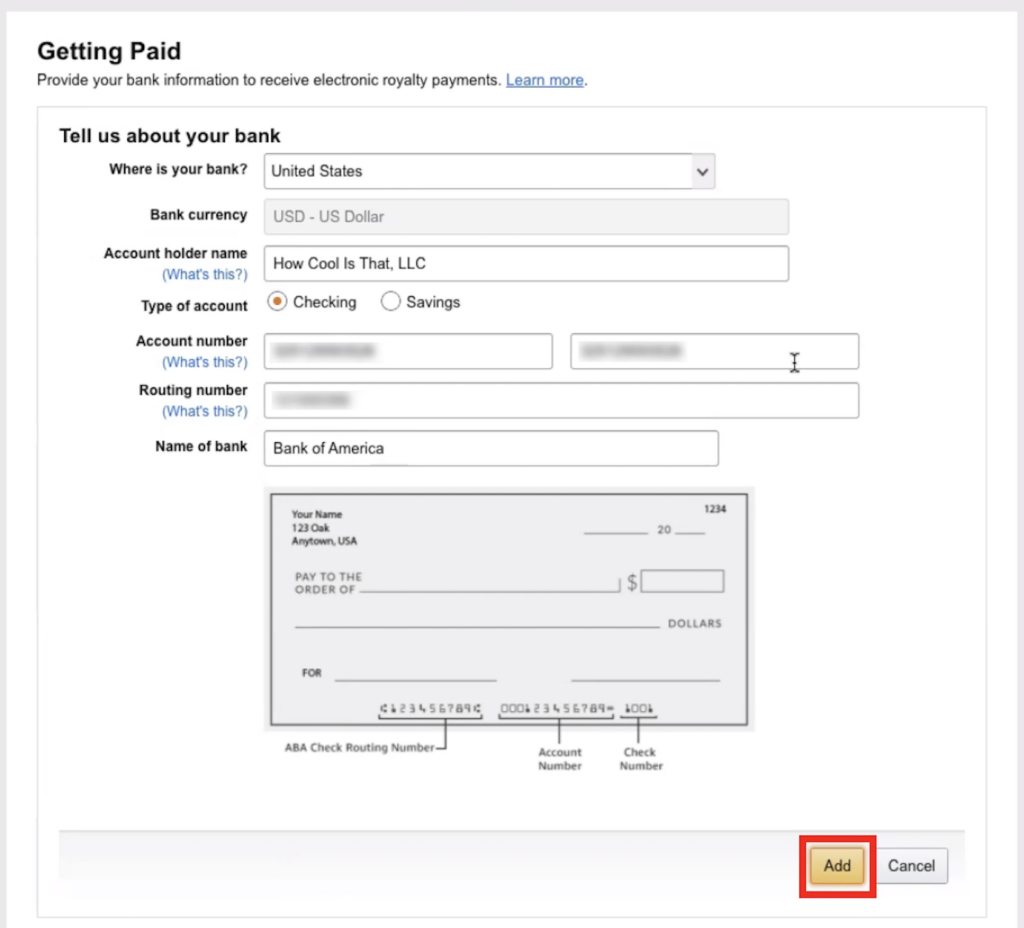The height and width of the screenshot is (928, 1024).
Task: Select the Checking account radio button
Action: coord(276,301)
